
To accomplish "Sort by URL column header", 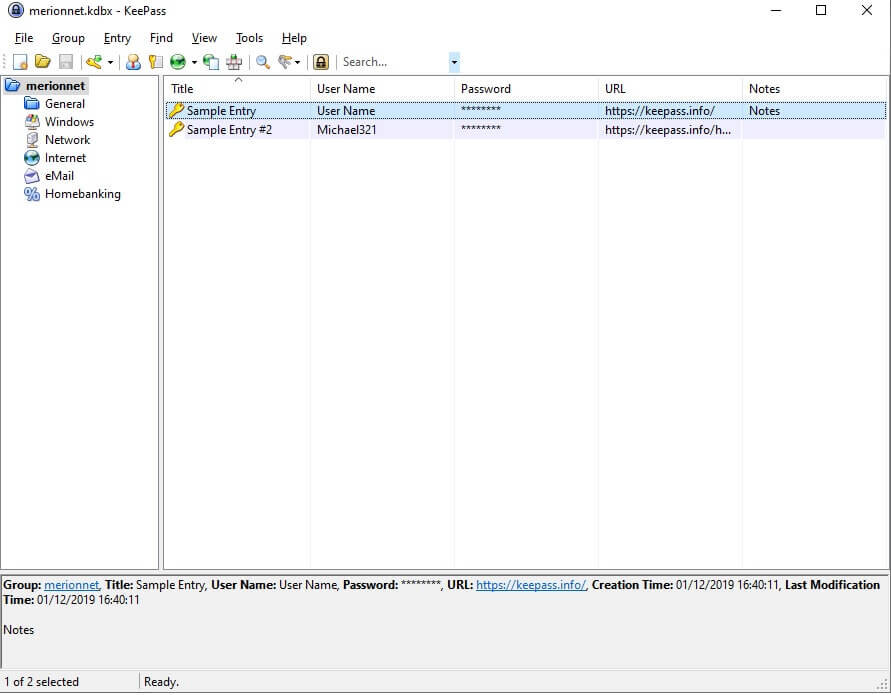I will pos(669,89).
